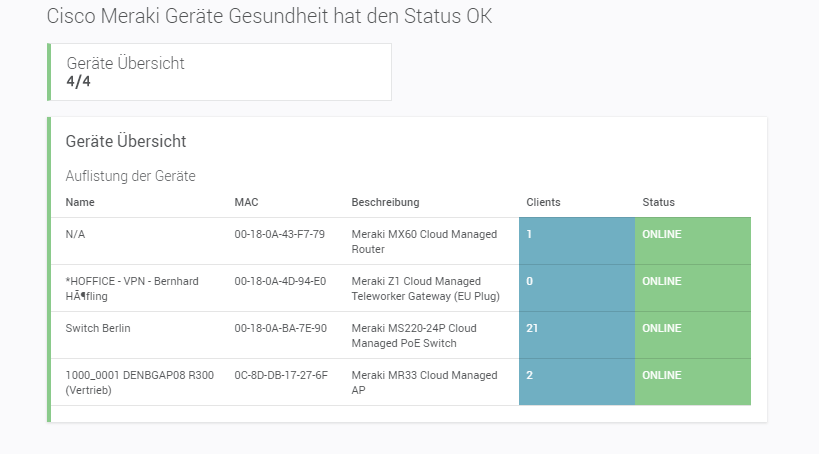
Task: Click the Clients column header
Action: pos(543,202)
